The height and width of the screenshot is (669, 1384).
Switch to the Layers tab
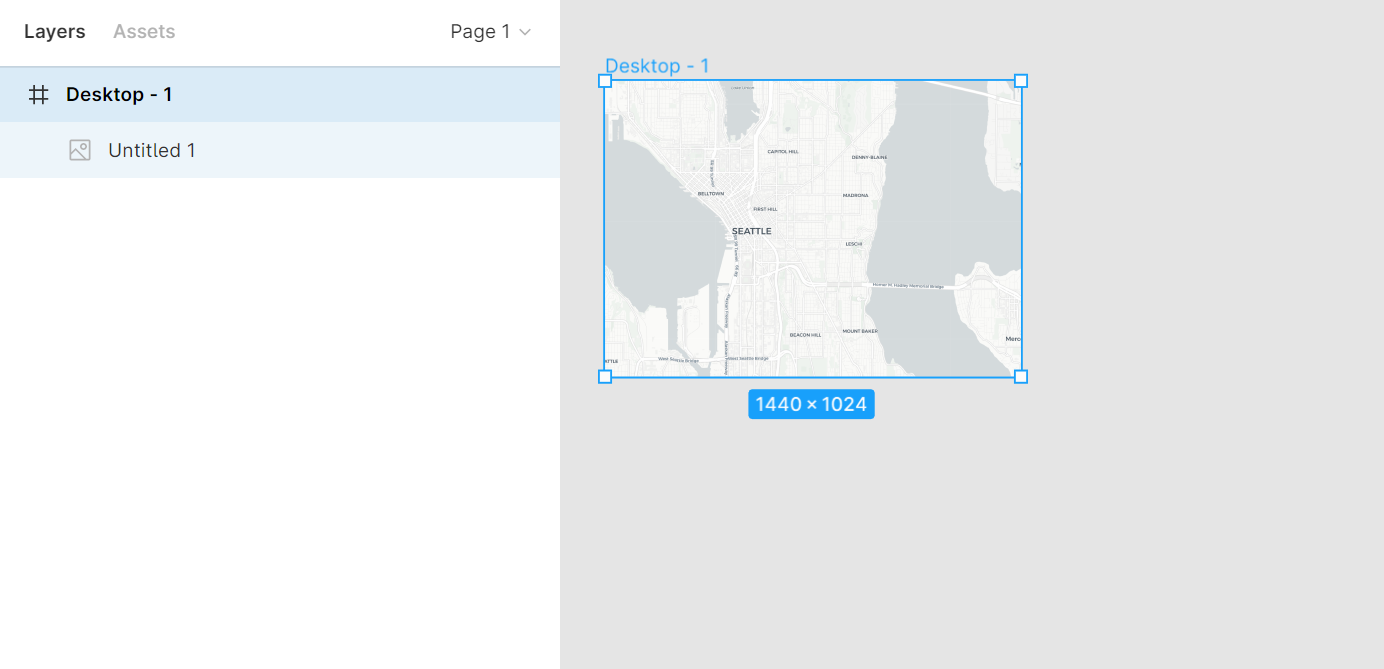coord(54,32)
